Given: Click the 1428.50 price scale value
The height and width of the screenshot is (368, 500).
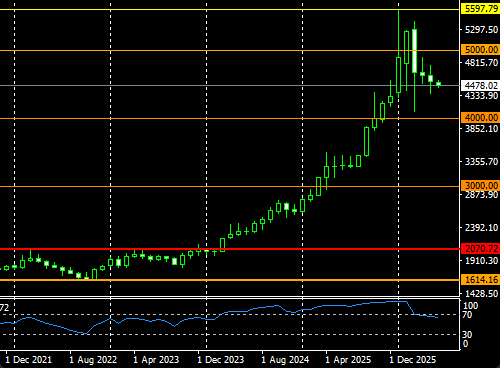Looking at the screenshot, I should tap(481, 294).
